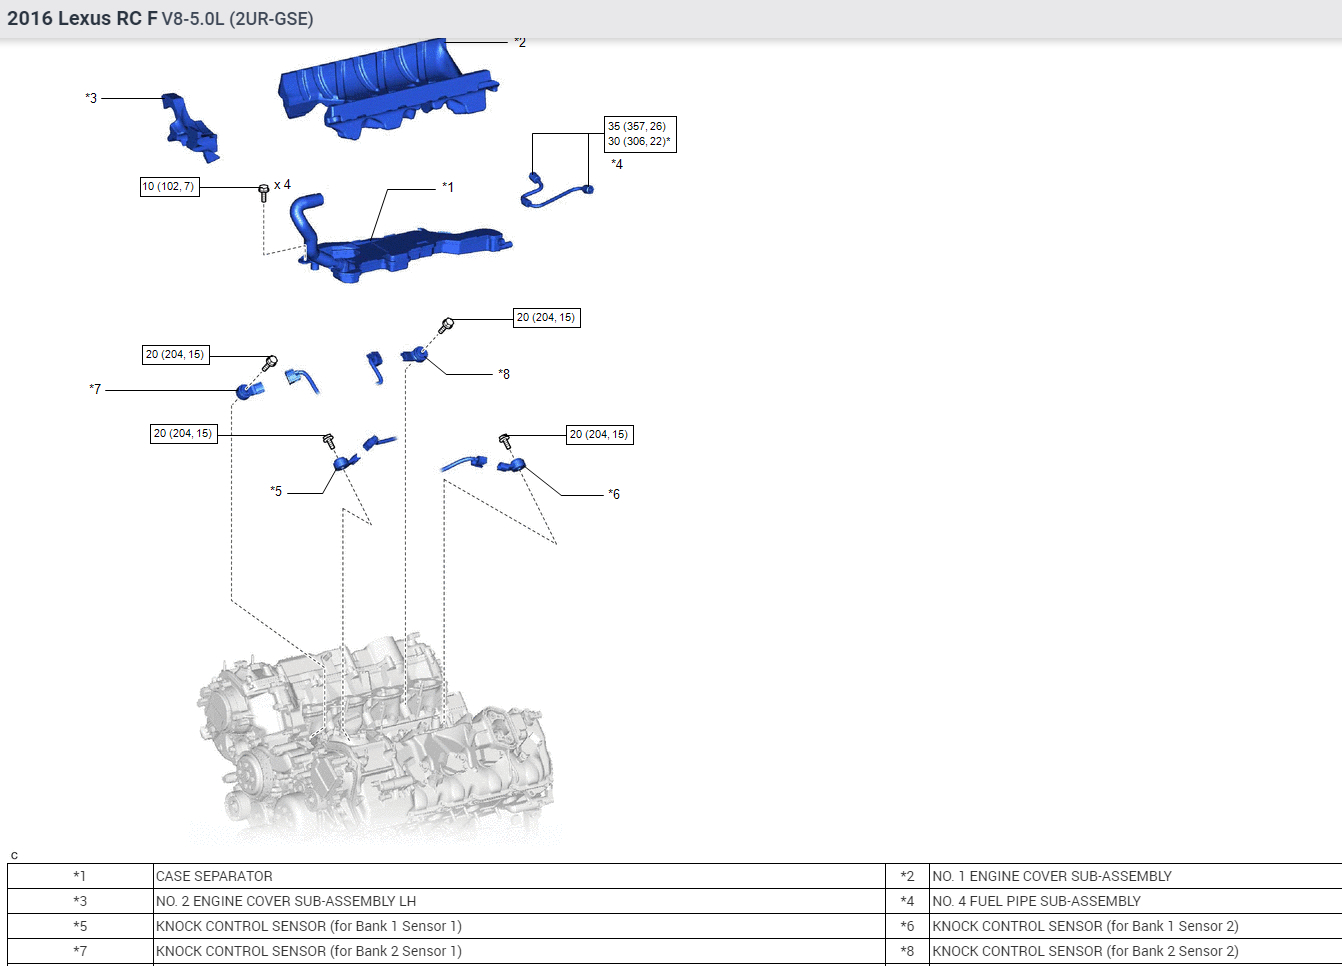
Task: Click the blue No. 1 engine cover part
Action: pos(385,88)
